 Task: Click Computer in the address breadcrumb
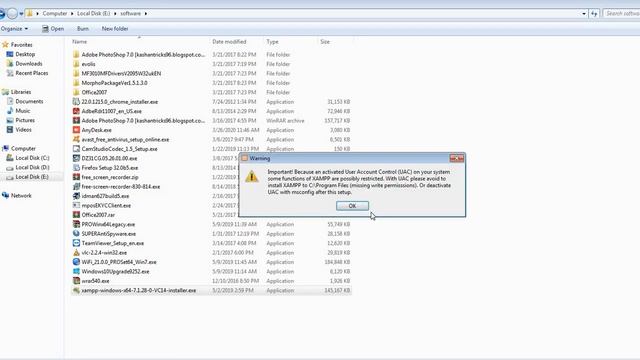point(55,13)
